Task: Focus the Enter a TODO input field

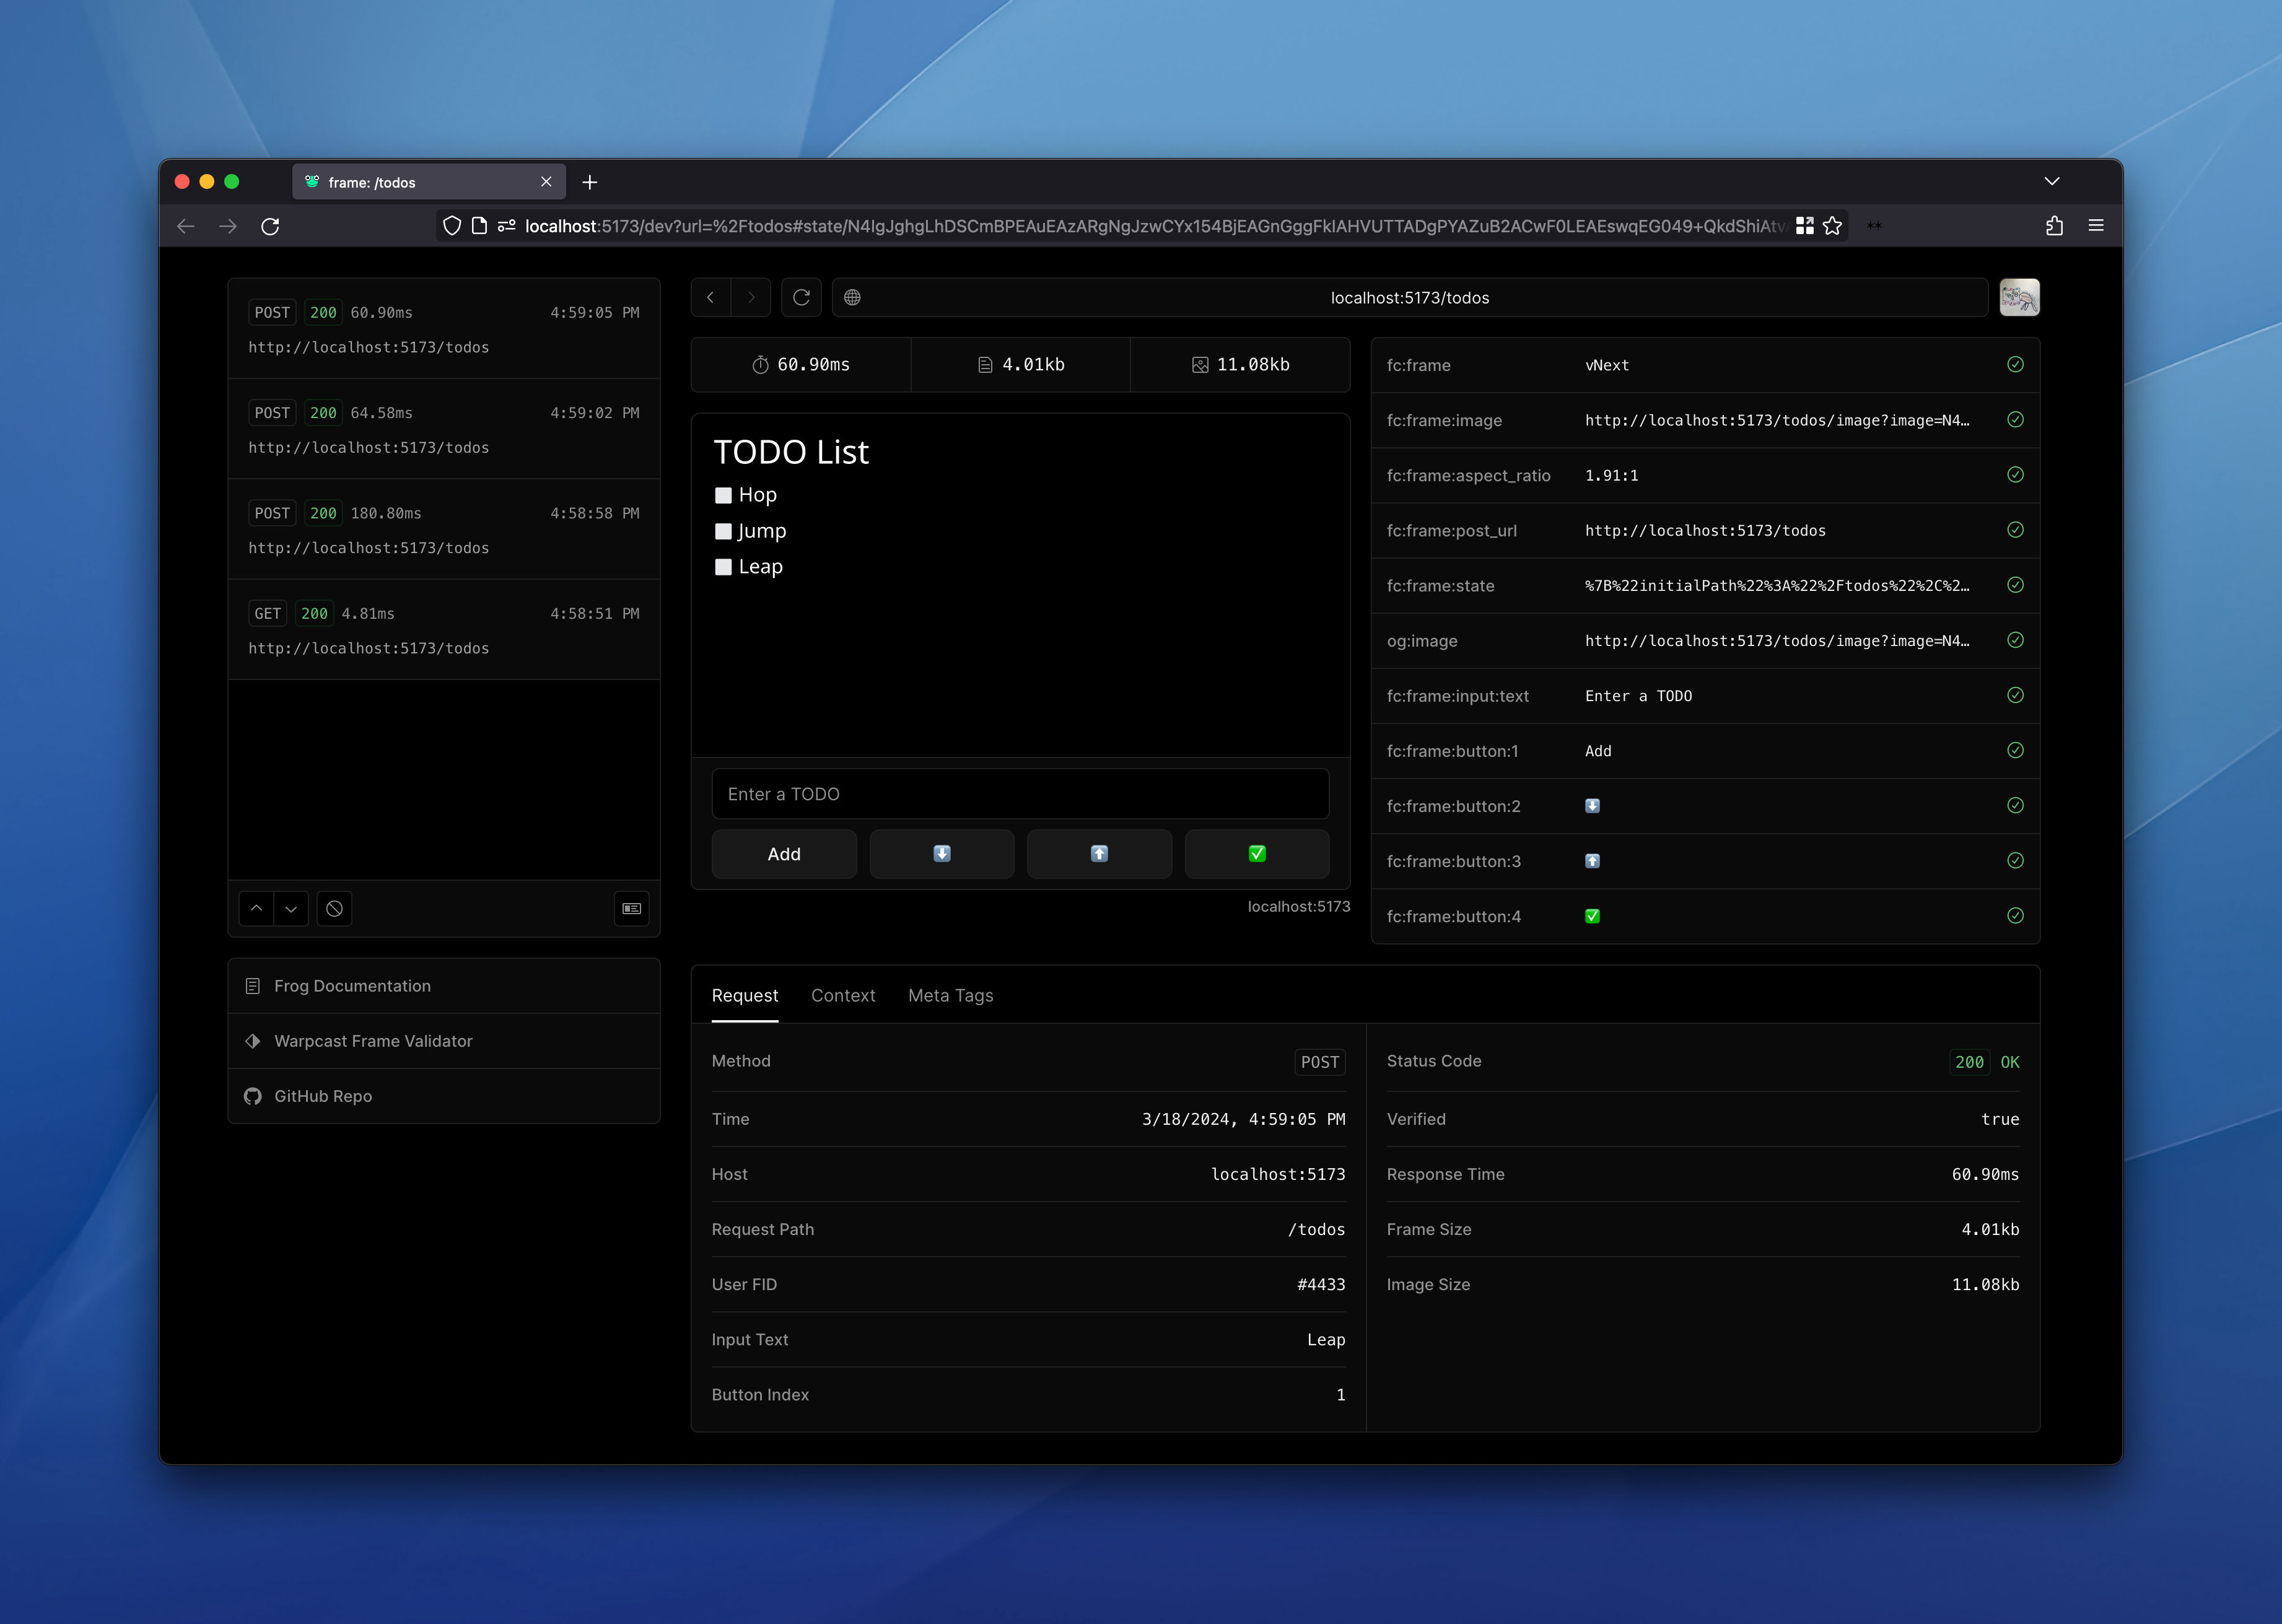Action: click(x=1020, y=794)
